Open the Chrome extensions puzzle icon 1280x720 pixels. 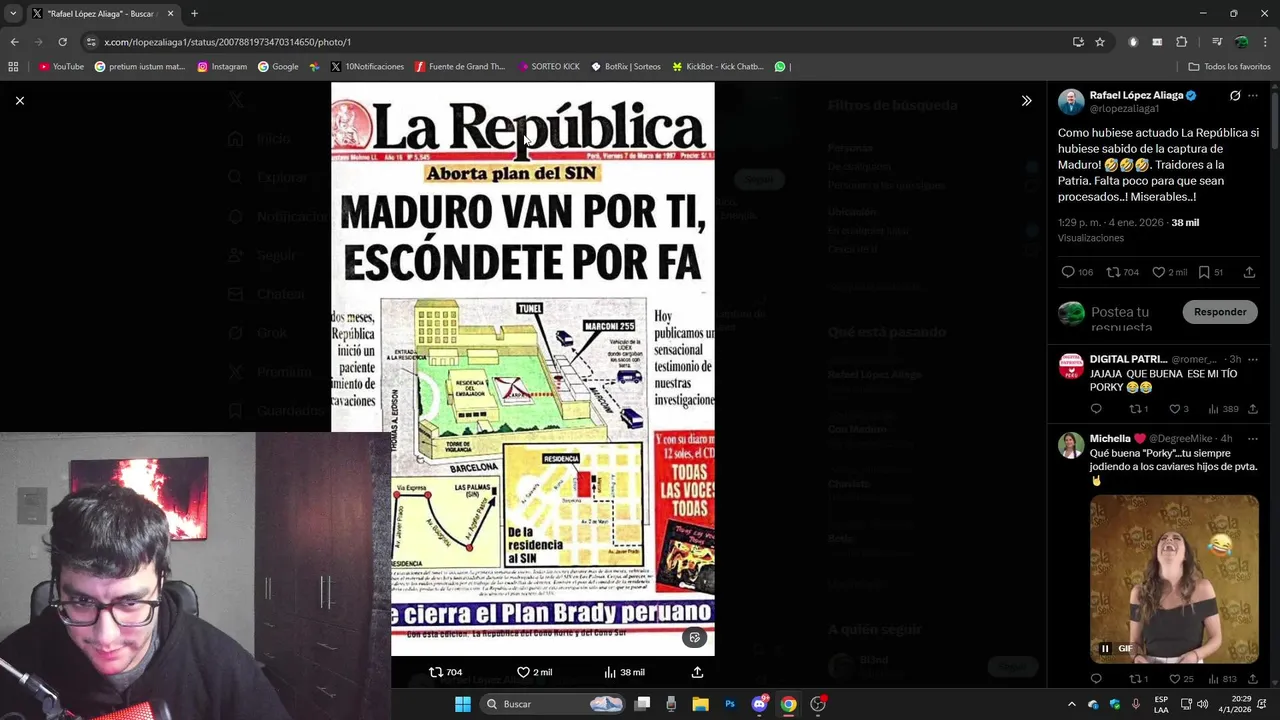1182,42
